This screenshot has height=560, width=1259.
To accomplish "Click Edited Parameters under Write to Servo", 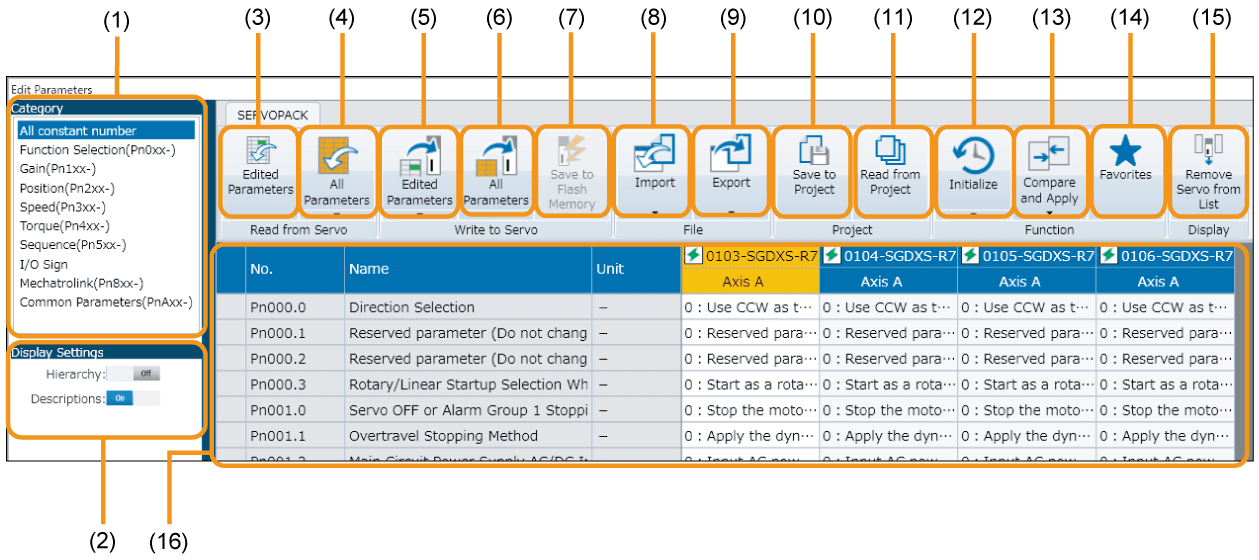I will click(x=419, y=172).
